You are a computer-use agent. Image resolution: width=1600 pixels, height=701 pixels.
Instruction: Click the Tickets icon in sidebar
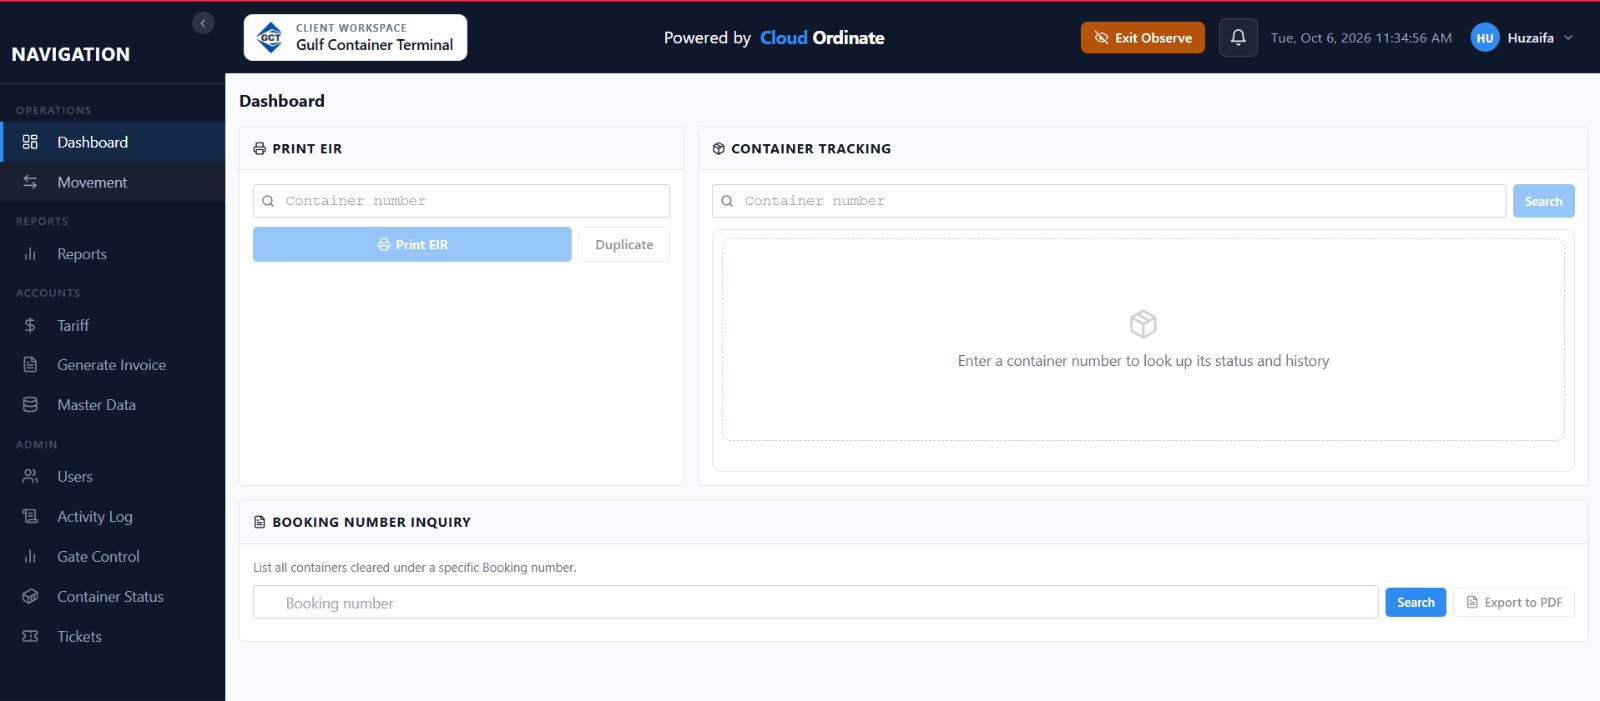pos(30,637)
